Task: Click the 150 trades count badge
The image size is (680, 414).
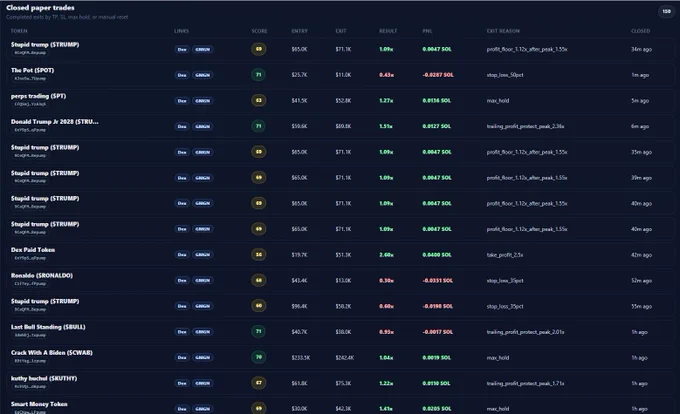Action: click(666, 11)
